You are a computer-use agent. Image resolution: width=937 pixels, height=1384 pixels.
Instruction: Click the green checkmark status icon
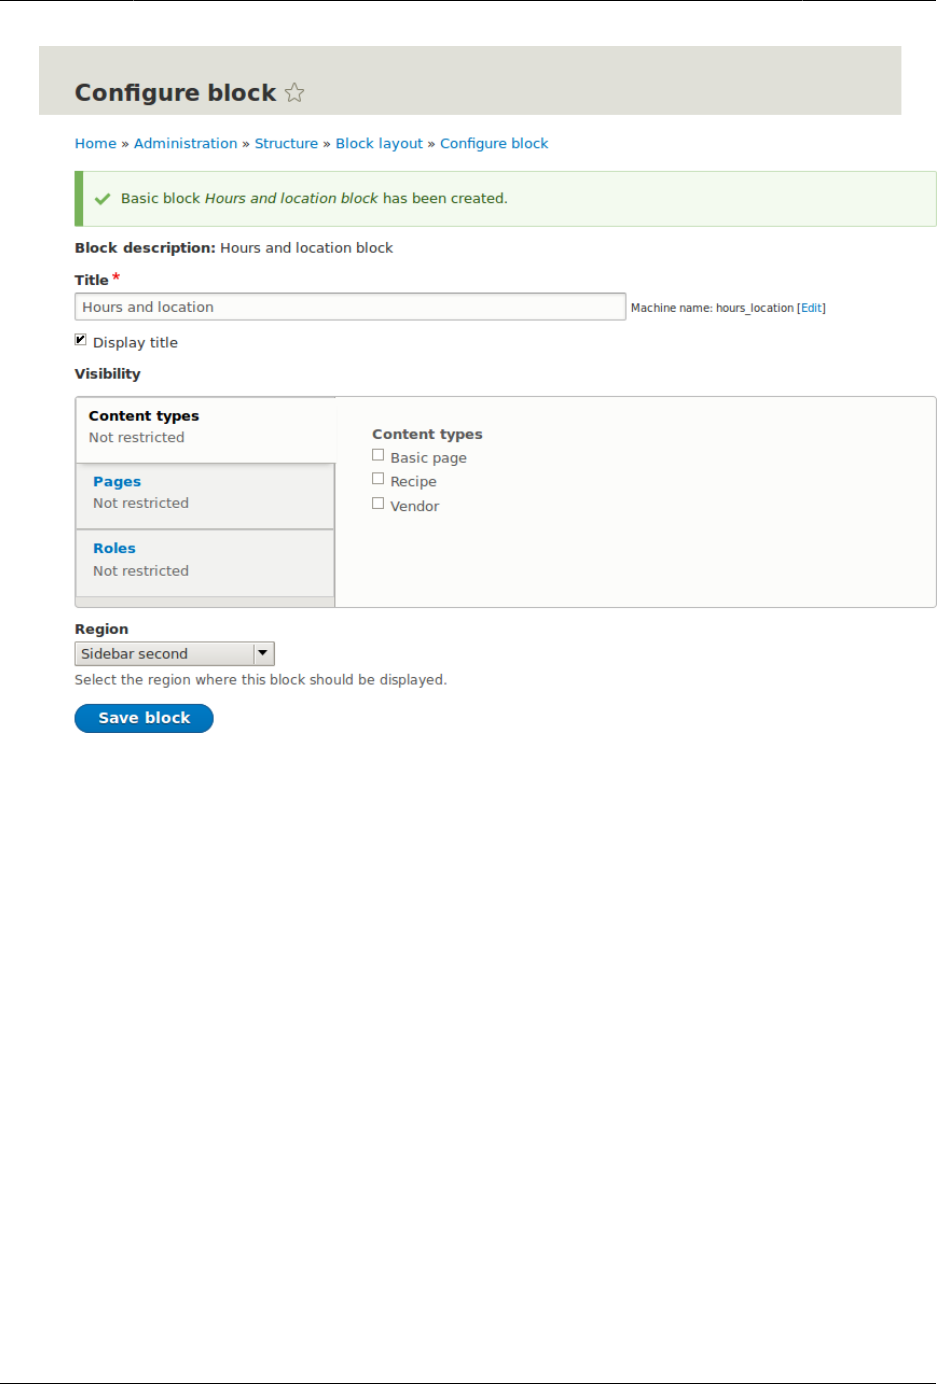tap(102, 199)
